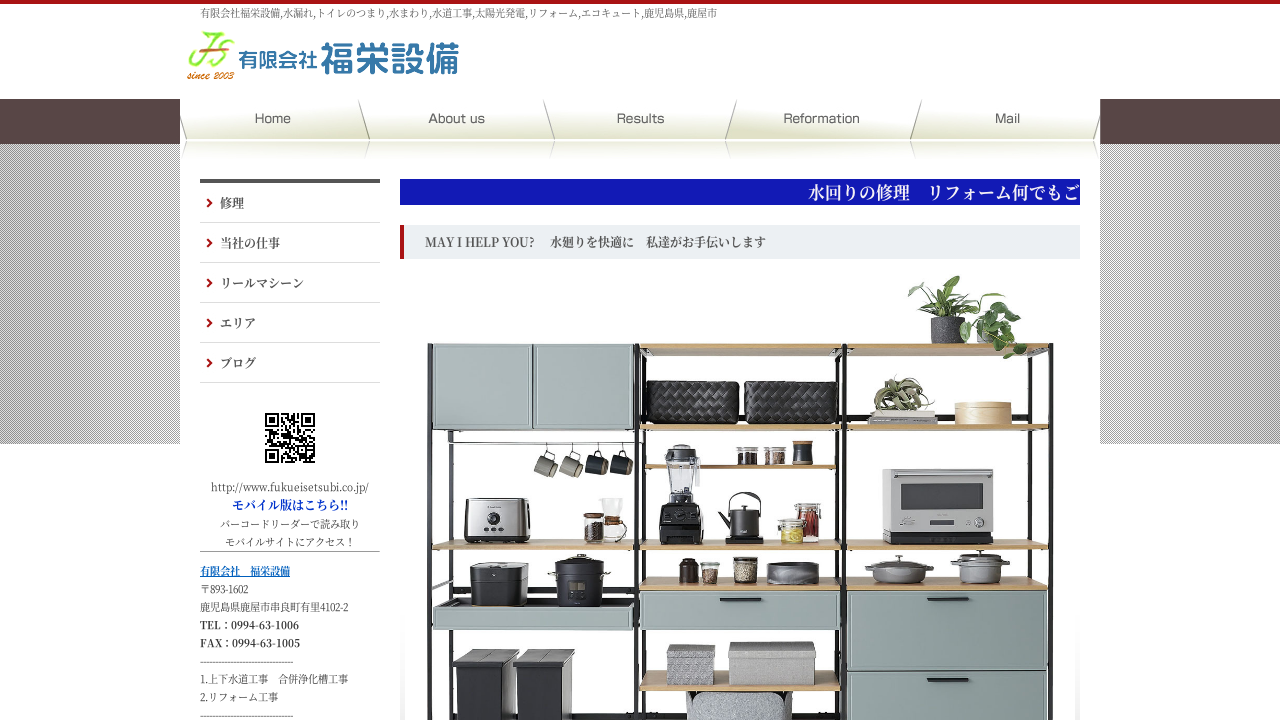Screen dimensions: 1280x720
Task: Go to the About us tab
Action: pos(456,119)
